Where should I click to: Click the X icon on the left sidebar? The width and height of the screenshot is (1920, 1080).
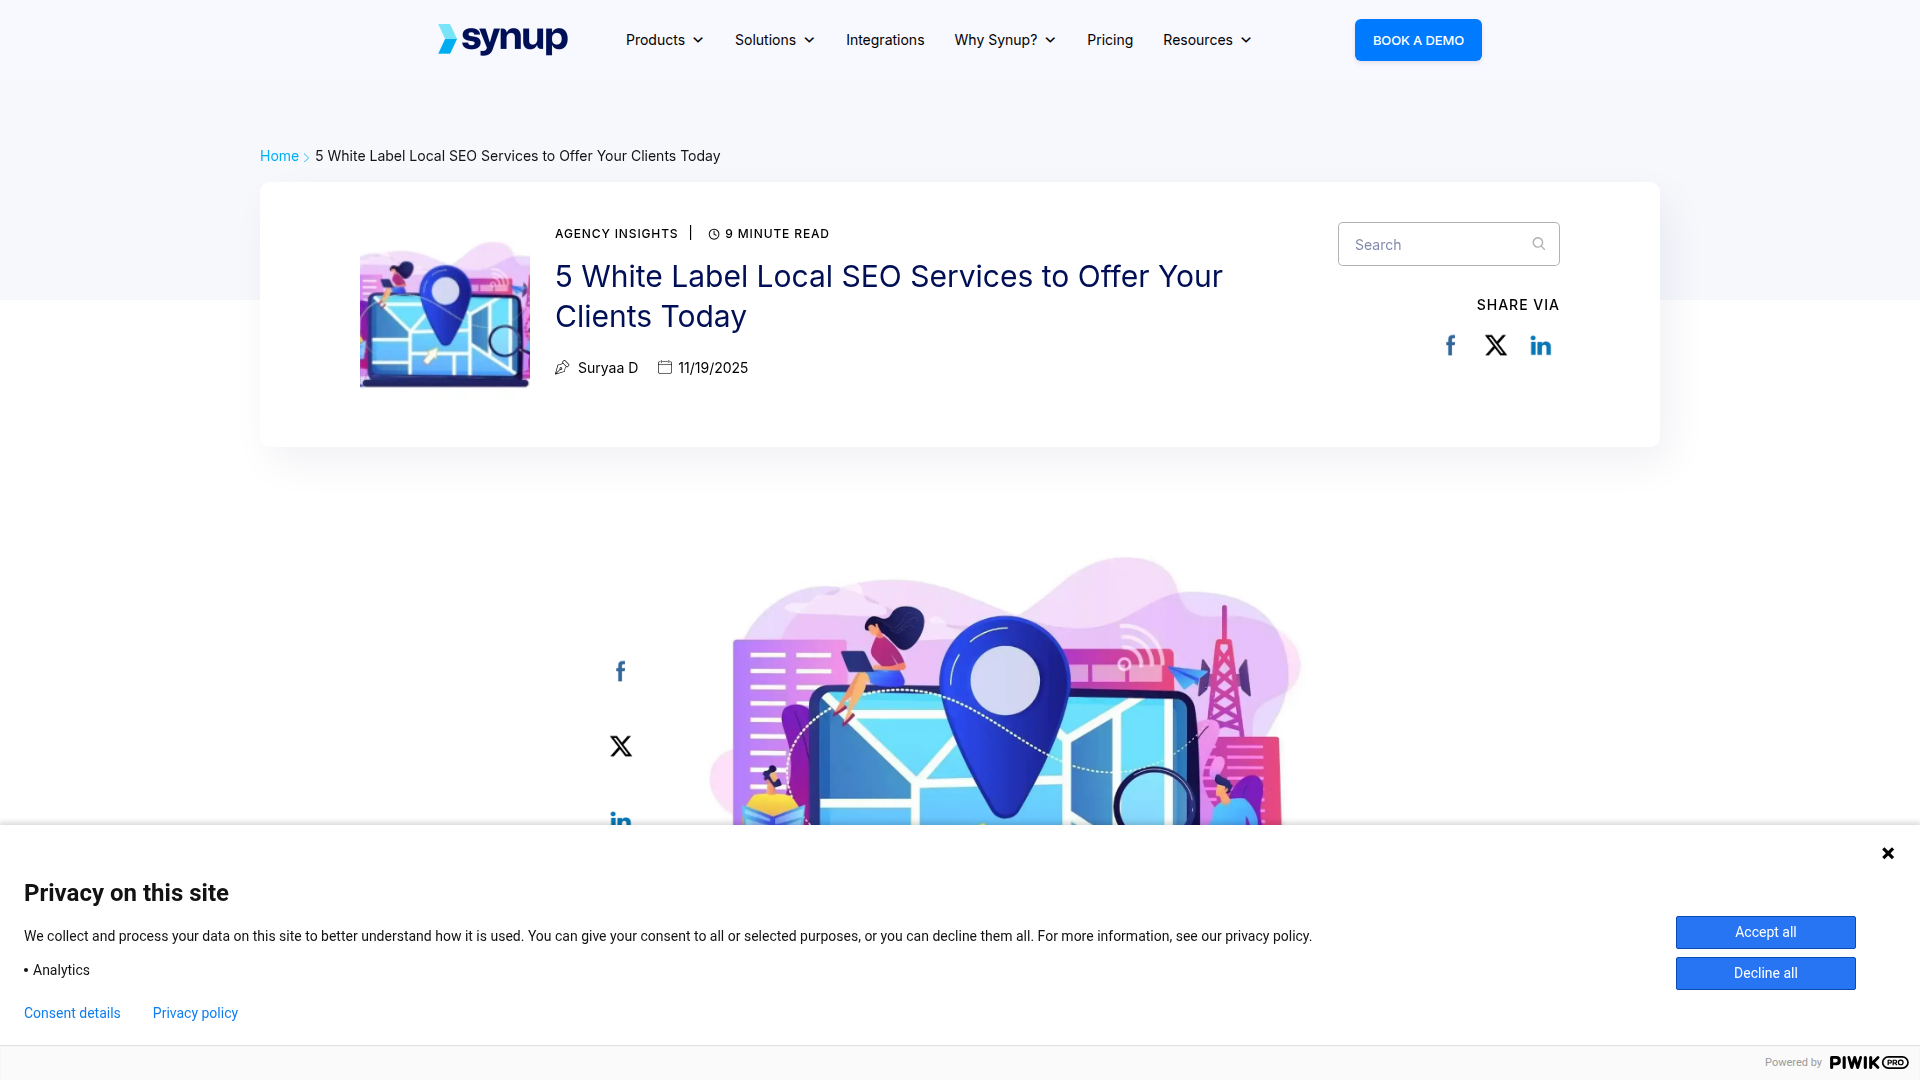[x=620, y=745]
